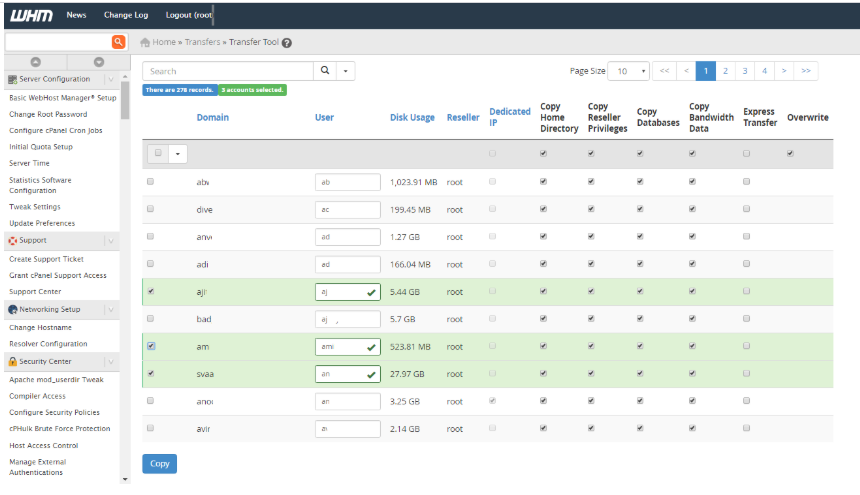
Task: Go to the last page of results
Action: pyautogui.click(x=806, y=71)
